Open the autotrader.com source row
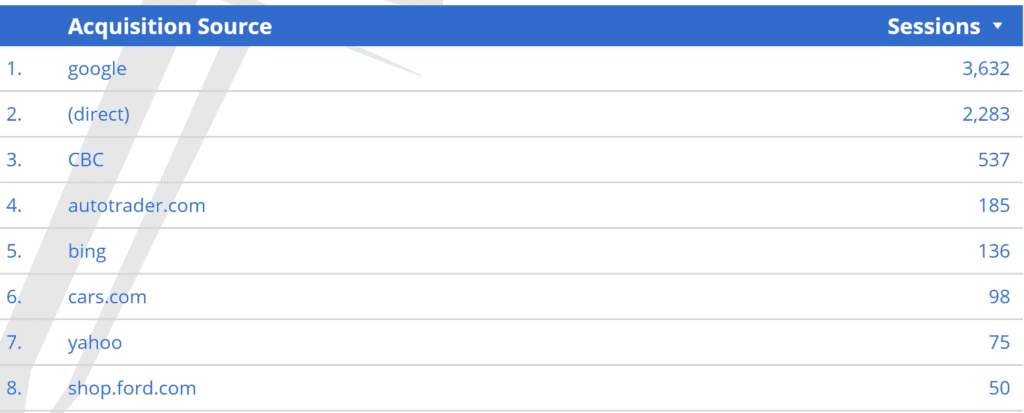 (x=136, y=206)
